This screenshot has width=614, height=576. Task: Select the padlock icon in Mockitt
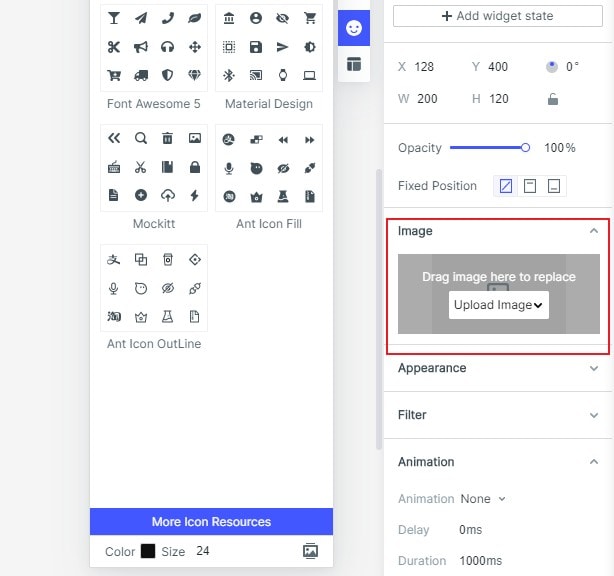pyautogui.click(x=195, y=167)
